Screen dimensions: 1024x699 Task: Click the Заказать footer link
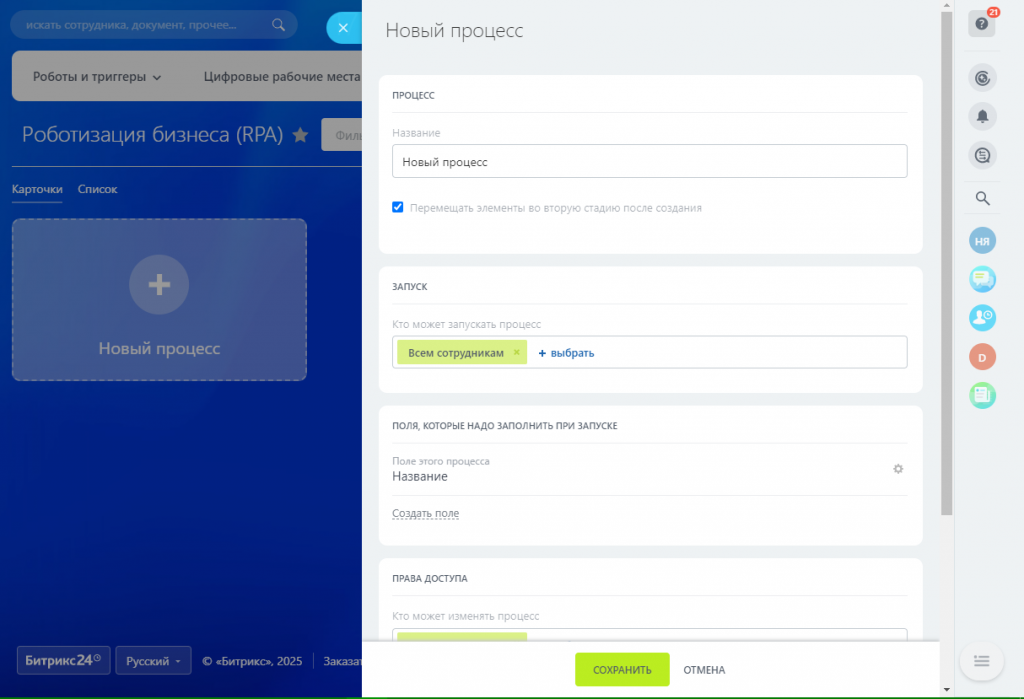click(x=342, y=661)
